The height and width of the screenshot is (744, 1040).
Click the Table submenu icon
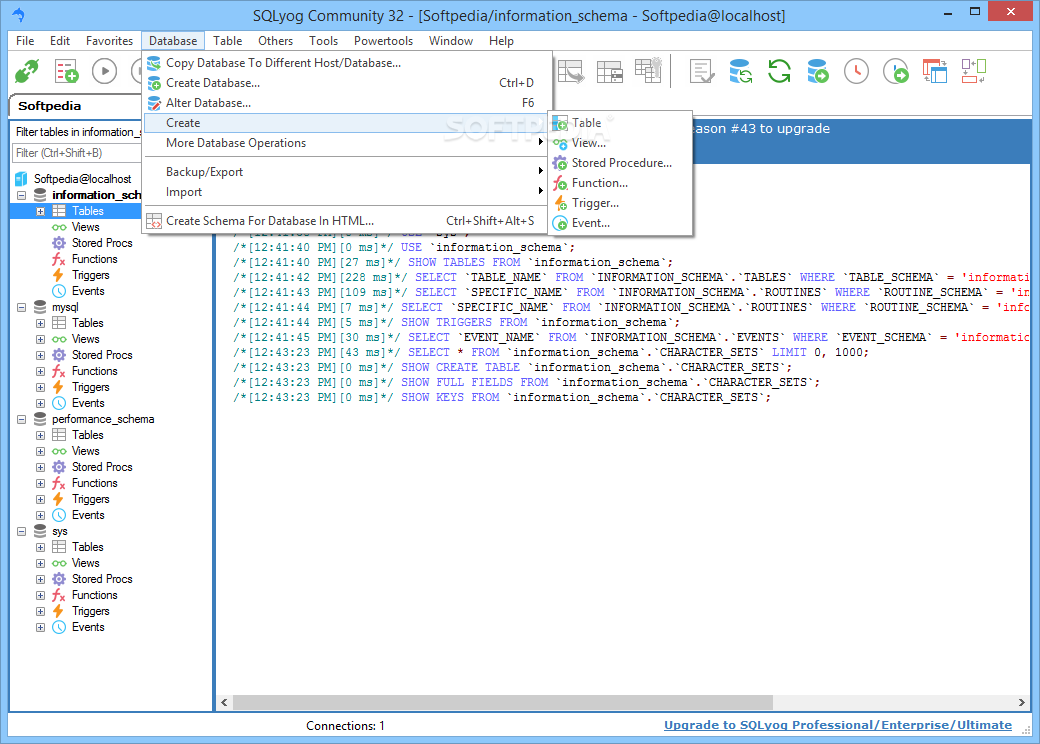tap(560, 123)
